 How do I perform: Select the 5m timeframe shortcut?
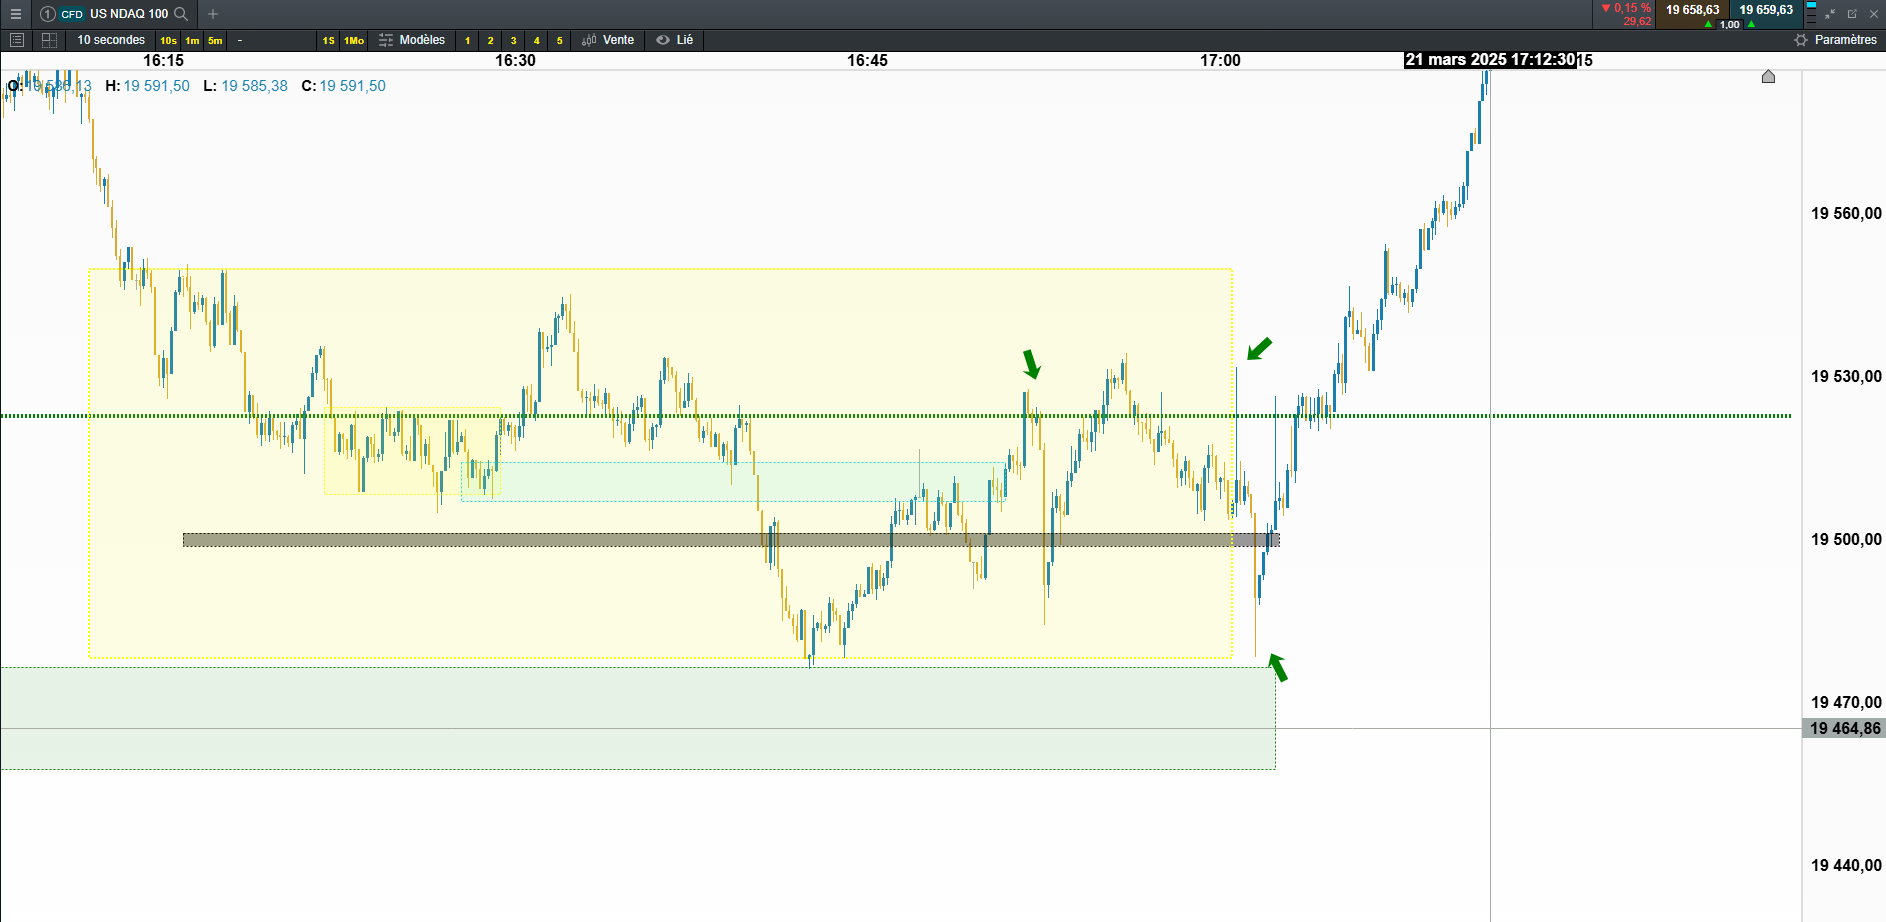pos(215,41)
